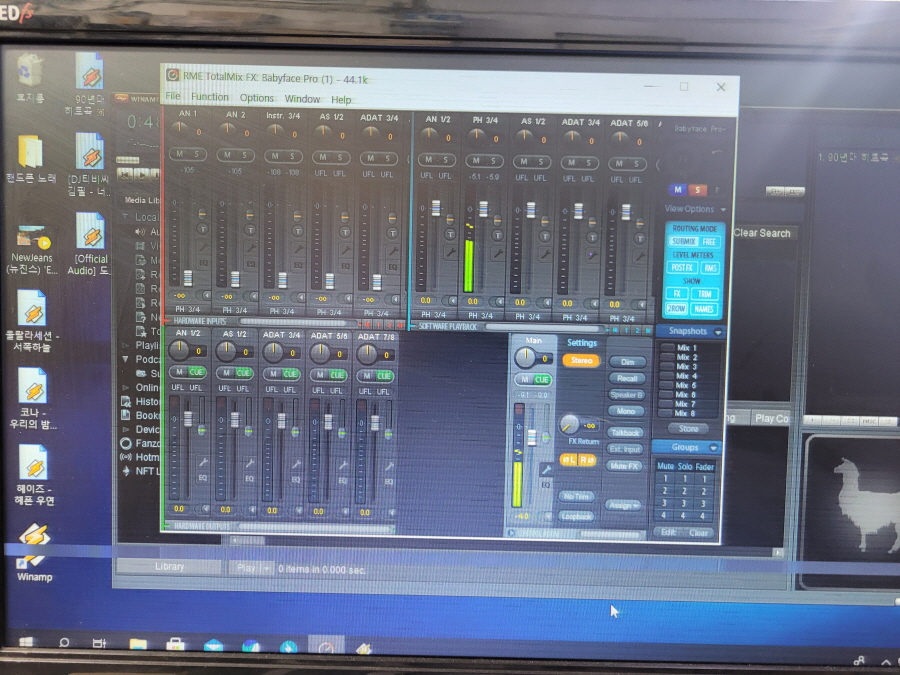Collapse the Groups section

click(713, 448)
